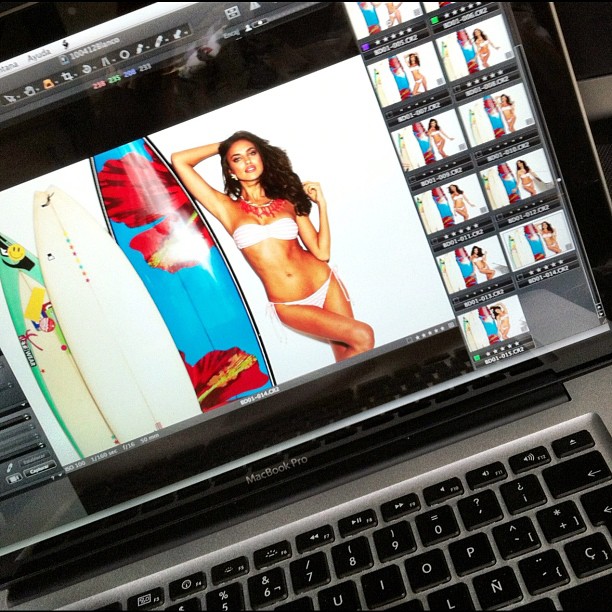Screen dimensions: 612x612
Task: Select the pointer cursor tool
Action: (x=9, y=98)
